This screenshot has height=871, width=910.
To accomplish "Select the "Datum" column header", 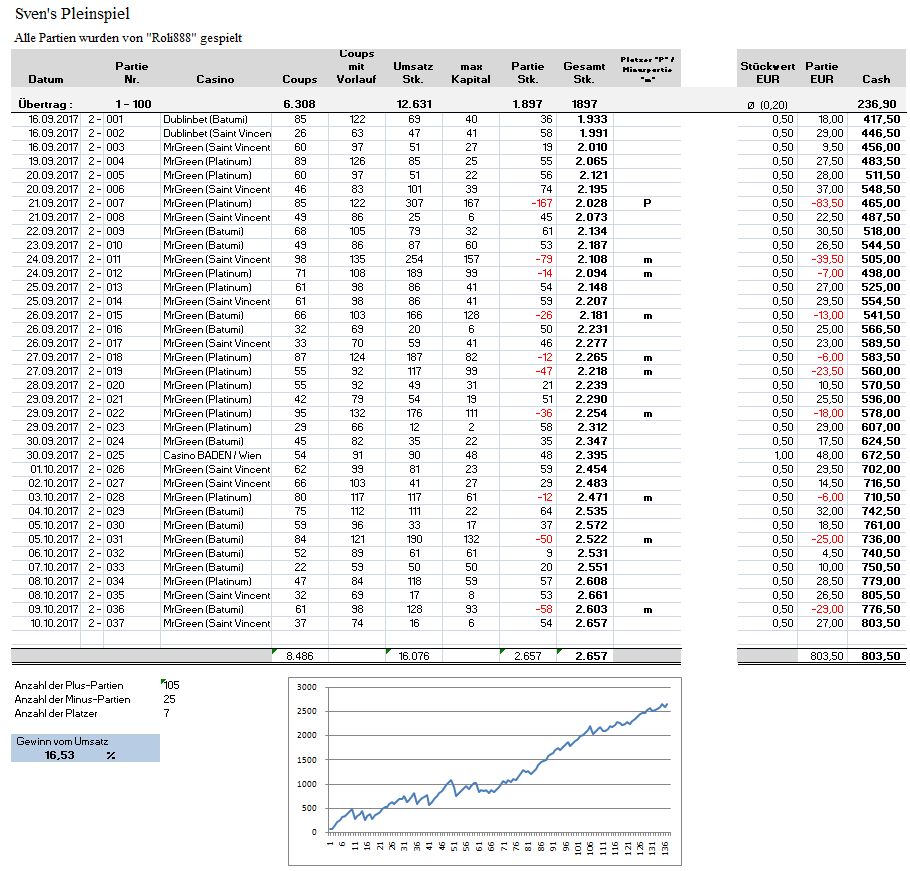I will coord(46,79).
